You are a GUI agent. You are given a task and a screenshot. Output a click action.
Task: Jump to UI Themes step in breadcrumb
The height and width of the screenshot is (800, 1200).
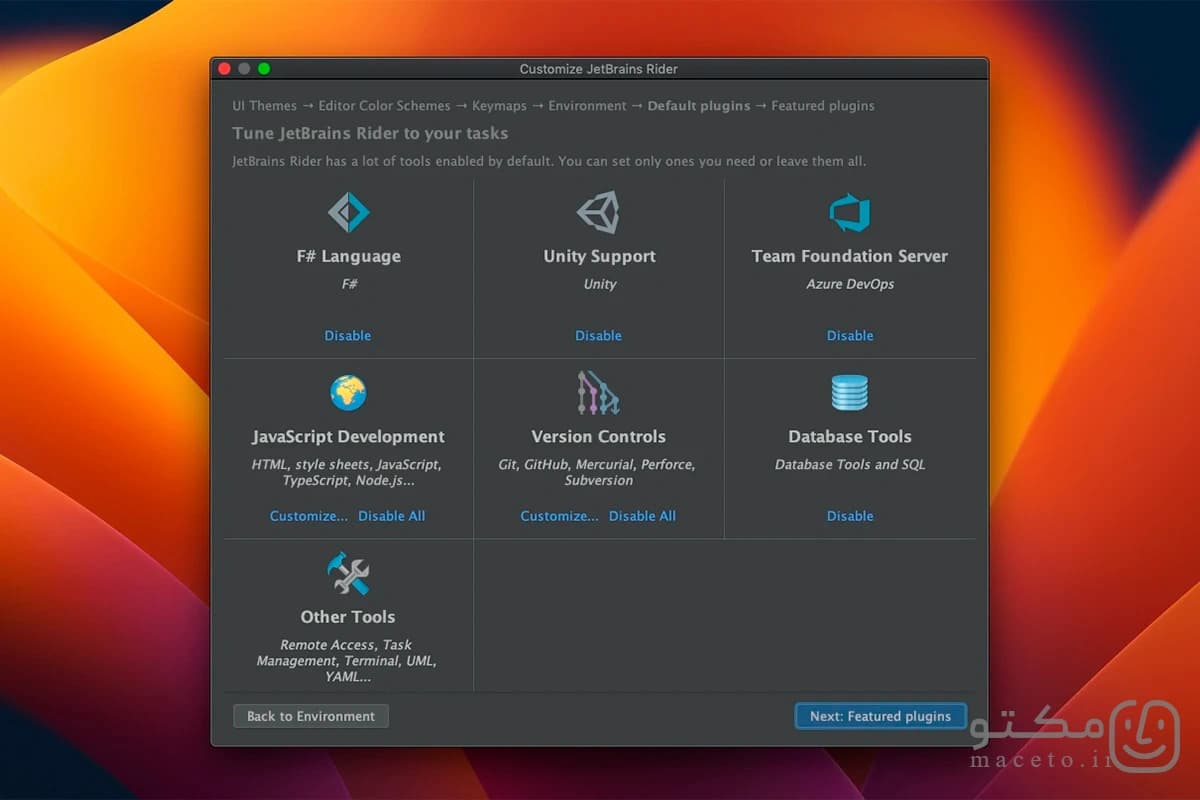coord(265,106)
